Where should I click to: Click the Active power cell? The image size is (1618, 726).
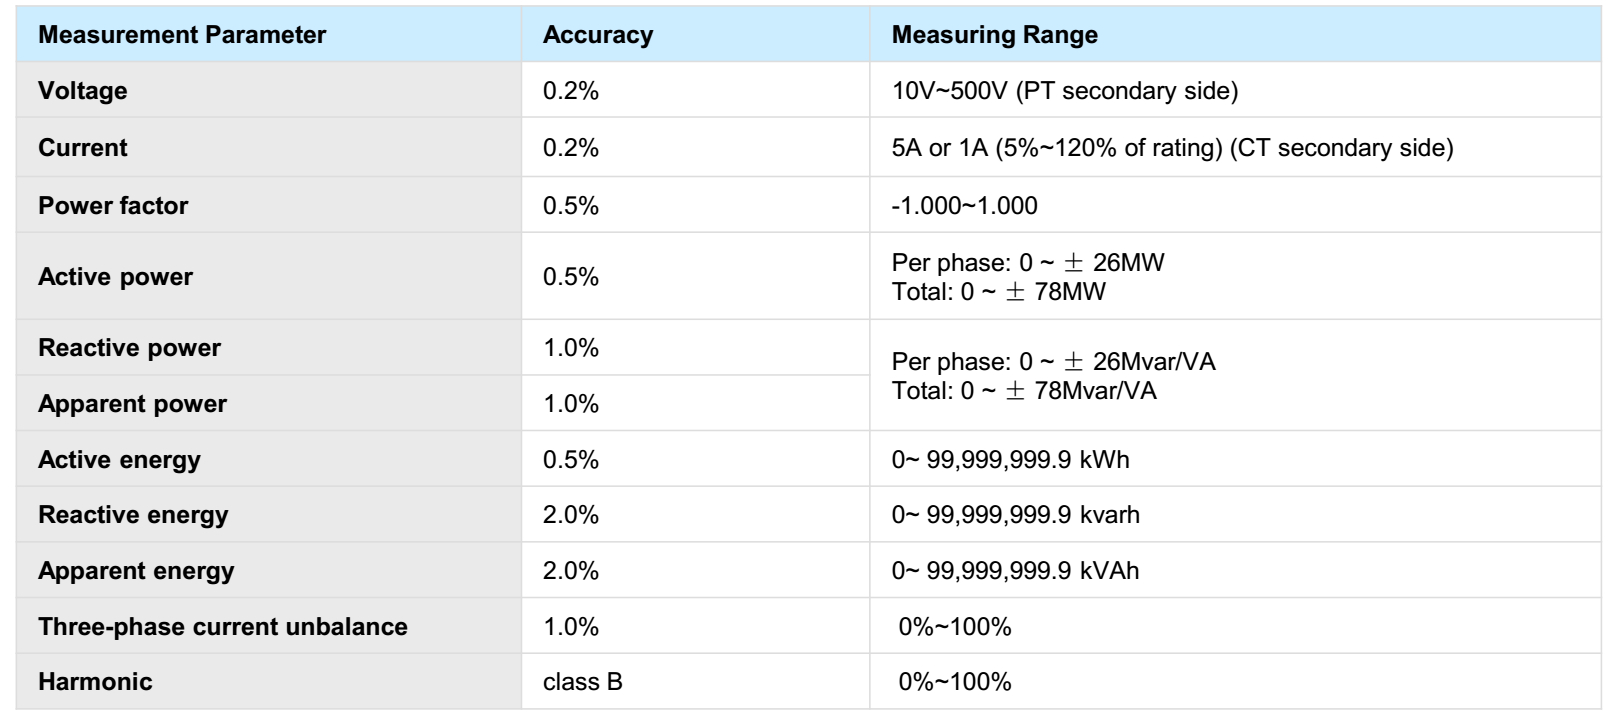click(115, 277)
